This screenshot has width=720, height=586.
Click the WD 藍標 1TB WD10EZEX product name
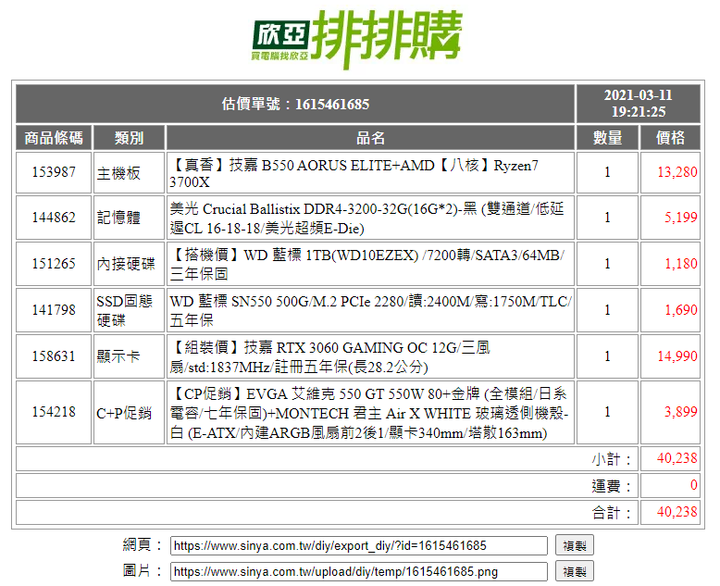[x=367, y=264]
